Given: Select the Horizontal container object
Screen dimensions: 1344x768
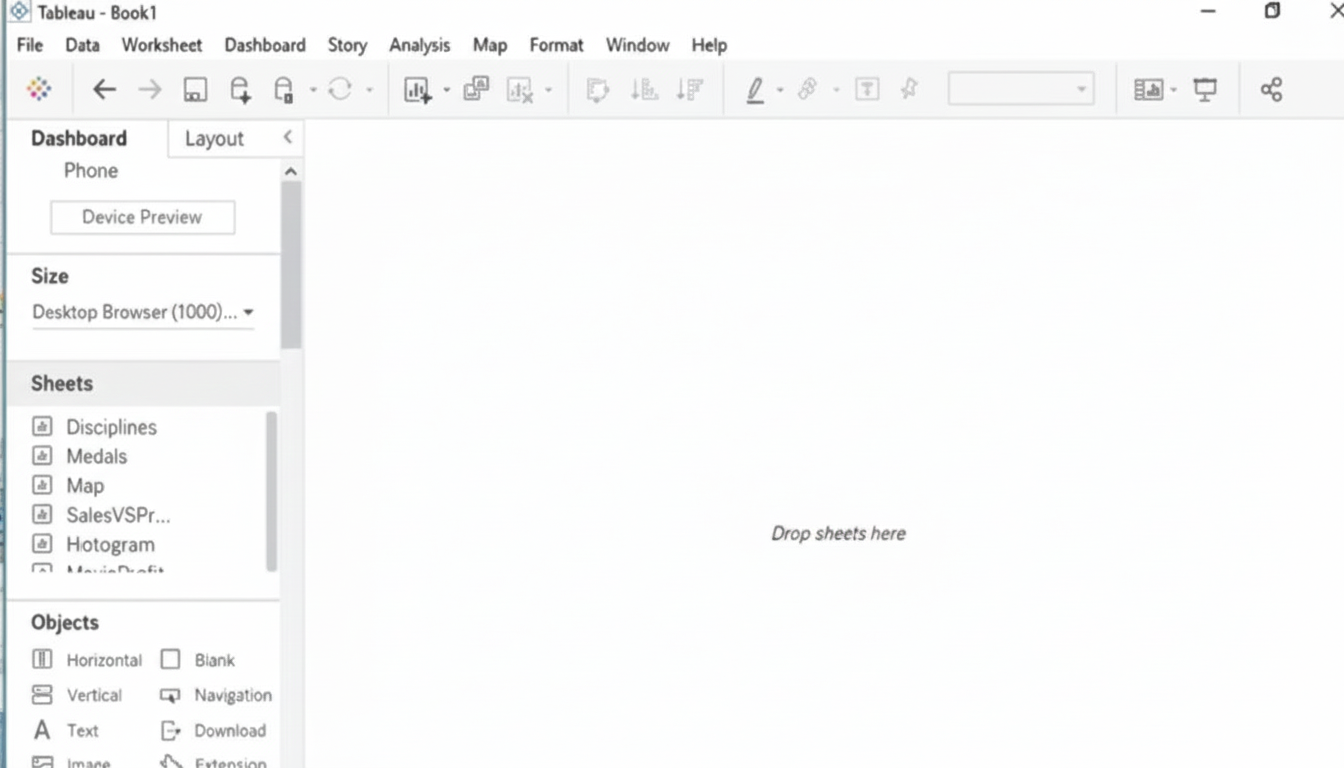Looking at the screenshot, I should click(88, 660).
